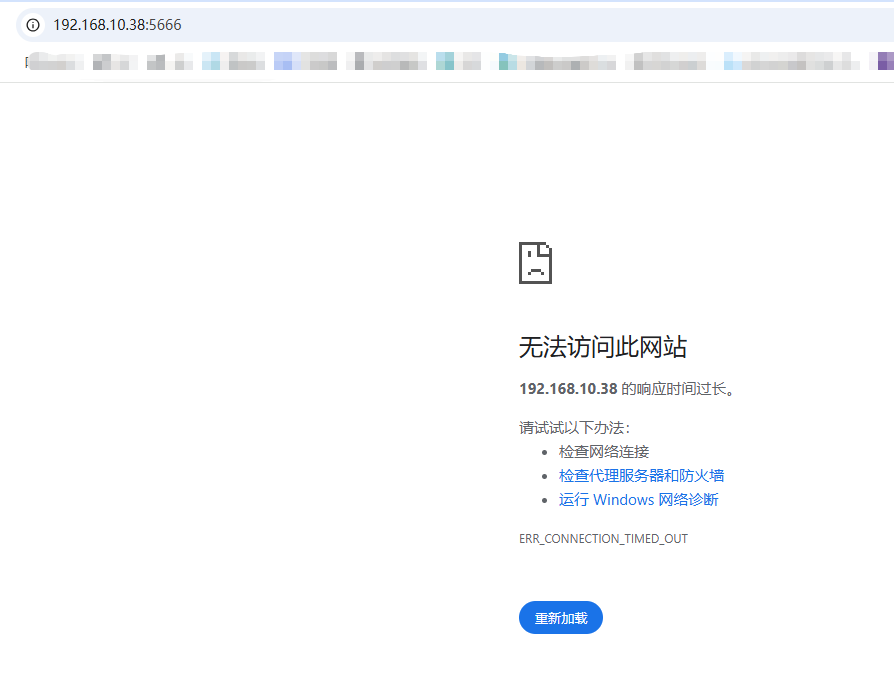894x690 pixels.
Task: Click the 请试试以下办法 text line
Action: [x=574, y=428]
